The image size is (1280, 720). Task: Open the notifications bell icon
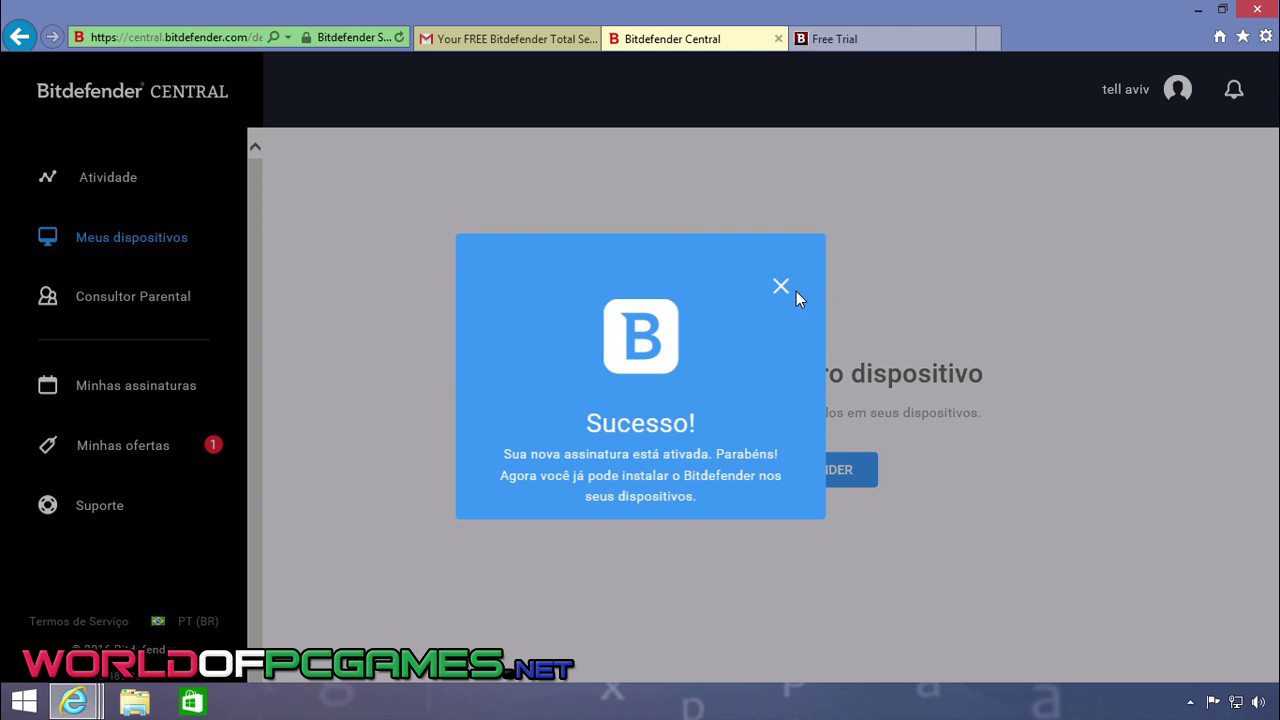pyautogui.click(x=1234, y=89)
